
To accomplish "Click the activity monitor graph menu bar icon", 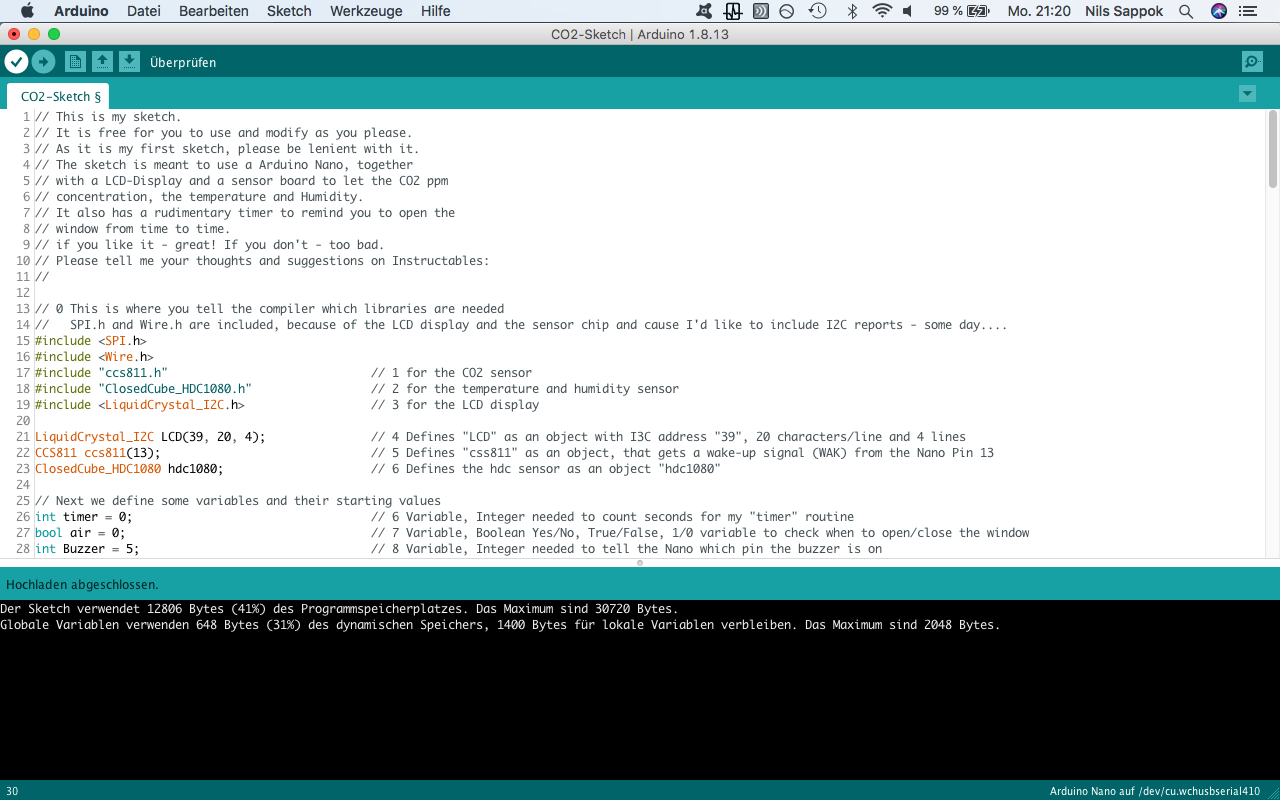I will pyautogui.click(x=733, y=11).
